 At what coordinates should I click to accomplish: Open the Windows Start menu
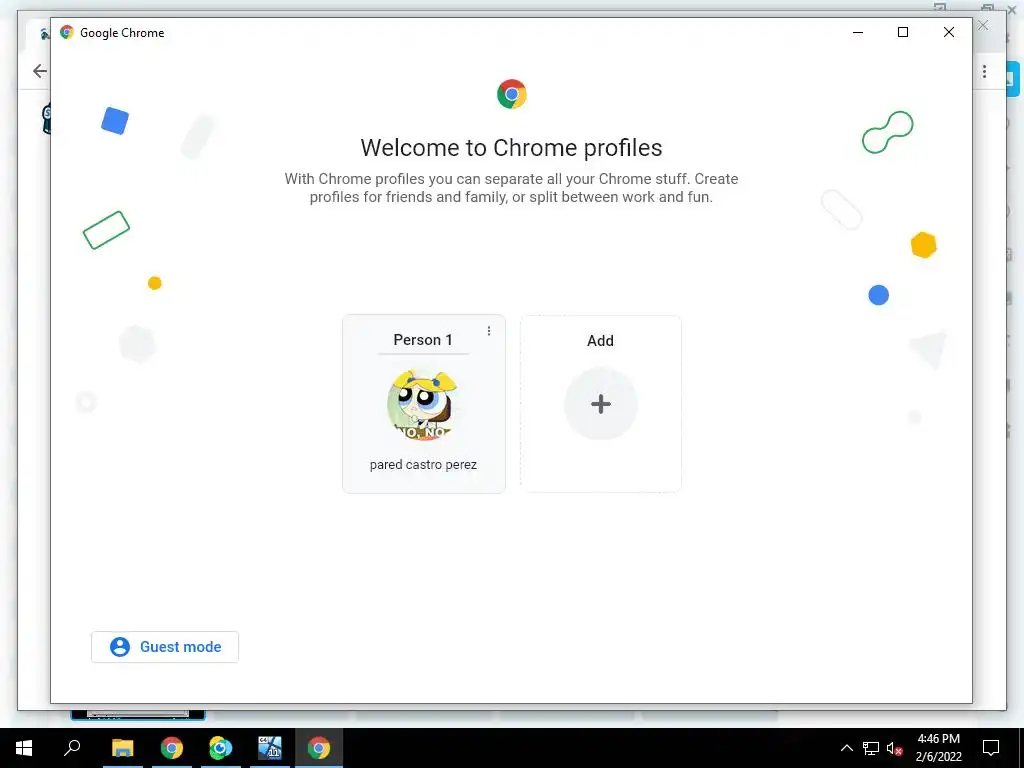(x=24, y=748)
